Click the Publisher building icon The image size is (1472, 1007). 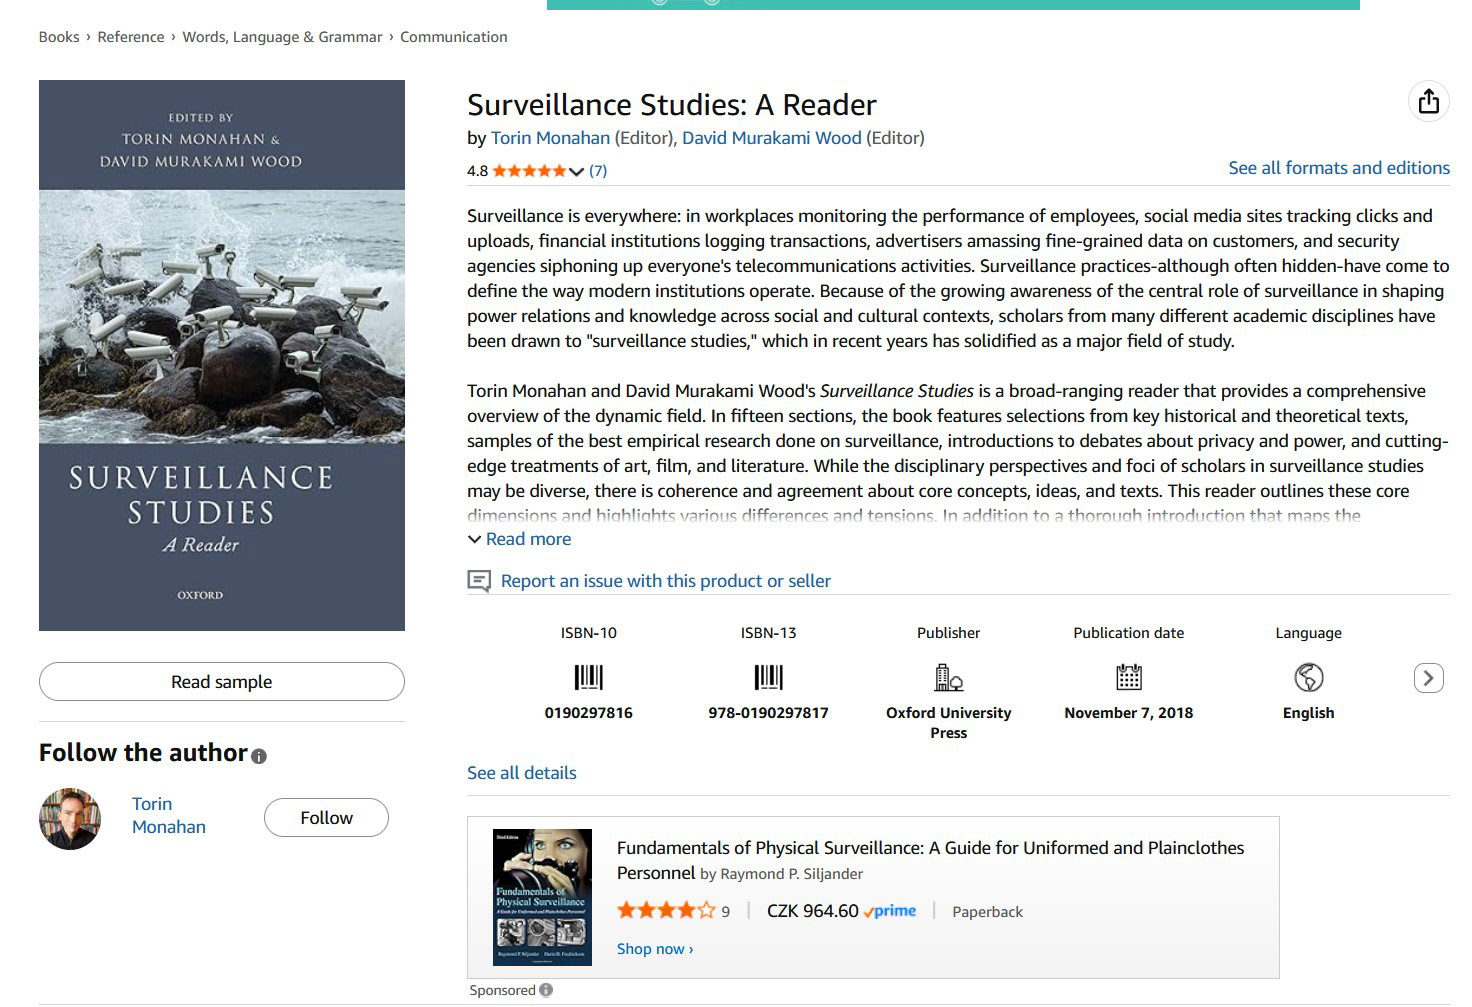[948, 678]
